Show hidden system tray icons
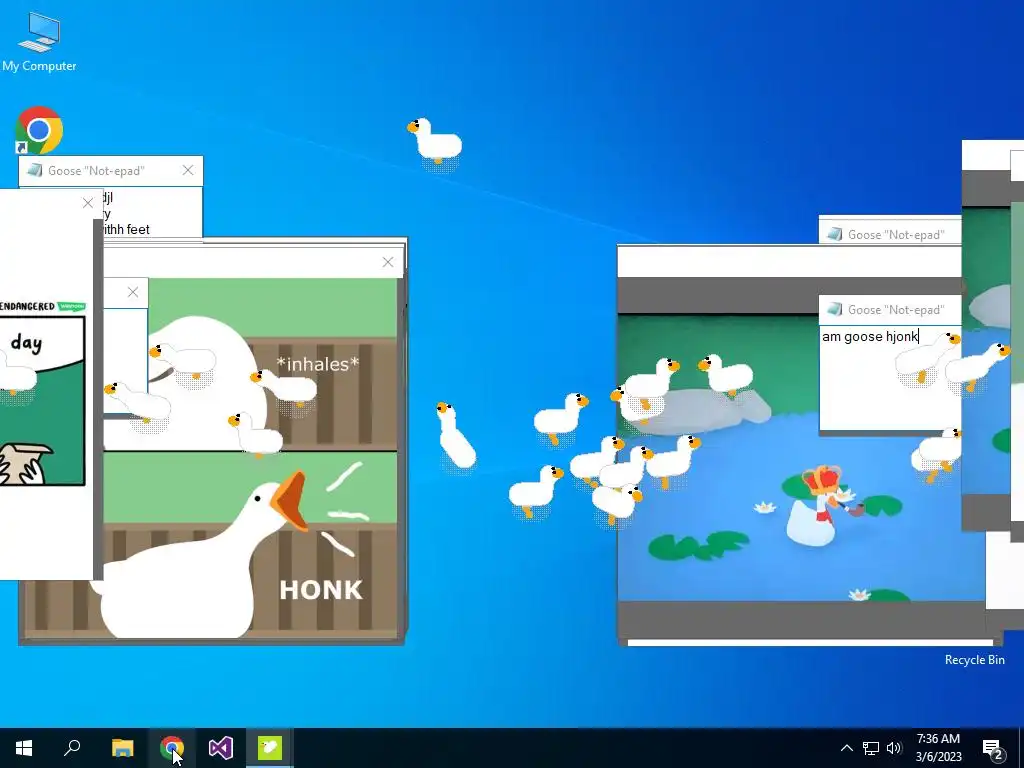The height and width of the screenshot is (768, 1024). tap(846, 748)
